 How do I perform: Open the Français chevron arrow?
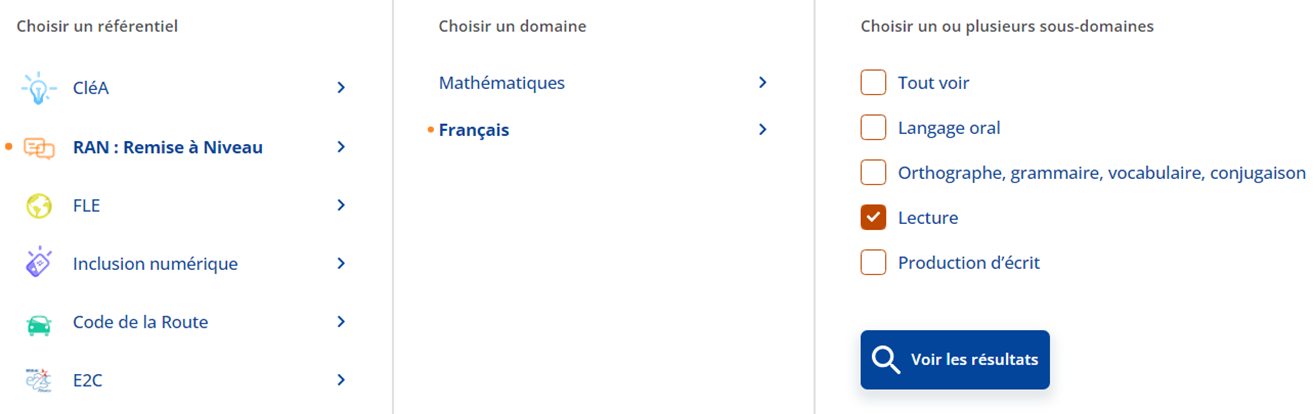coord(763,130)
